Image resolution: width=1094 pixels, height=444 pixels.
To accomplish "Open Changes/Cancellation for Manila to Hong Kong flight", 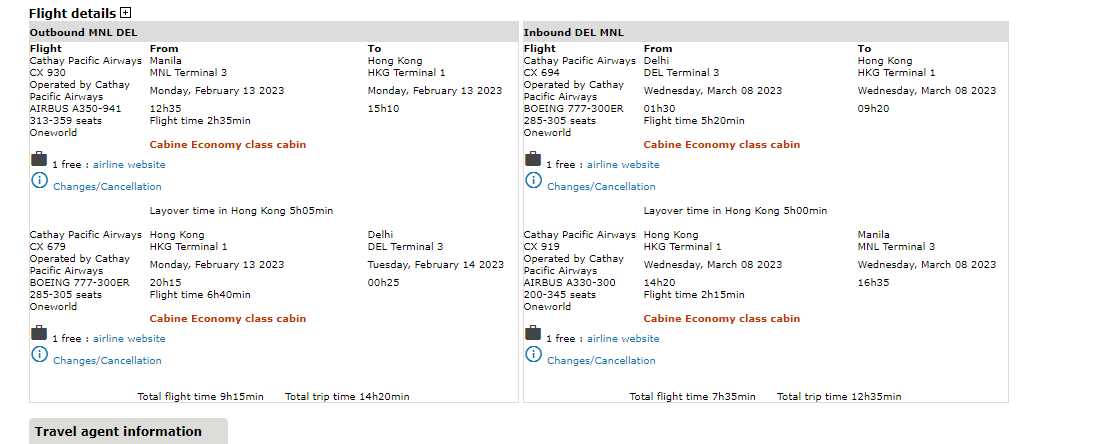I will pos(107,187).
